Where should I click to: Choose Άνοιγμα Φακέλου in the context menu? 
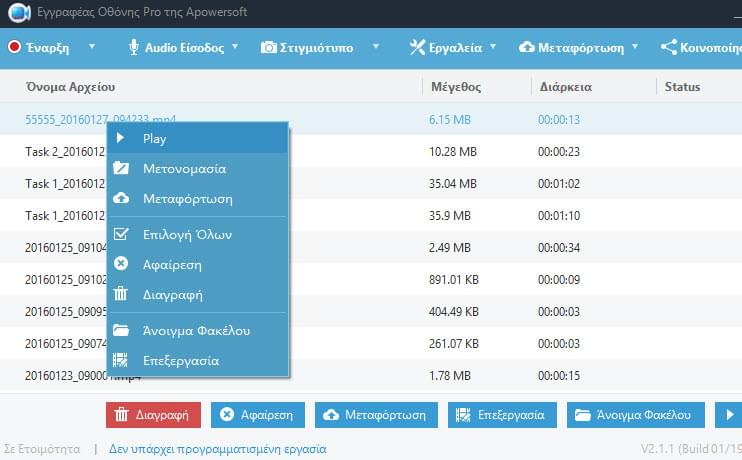(198, 330)
